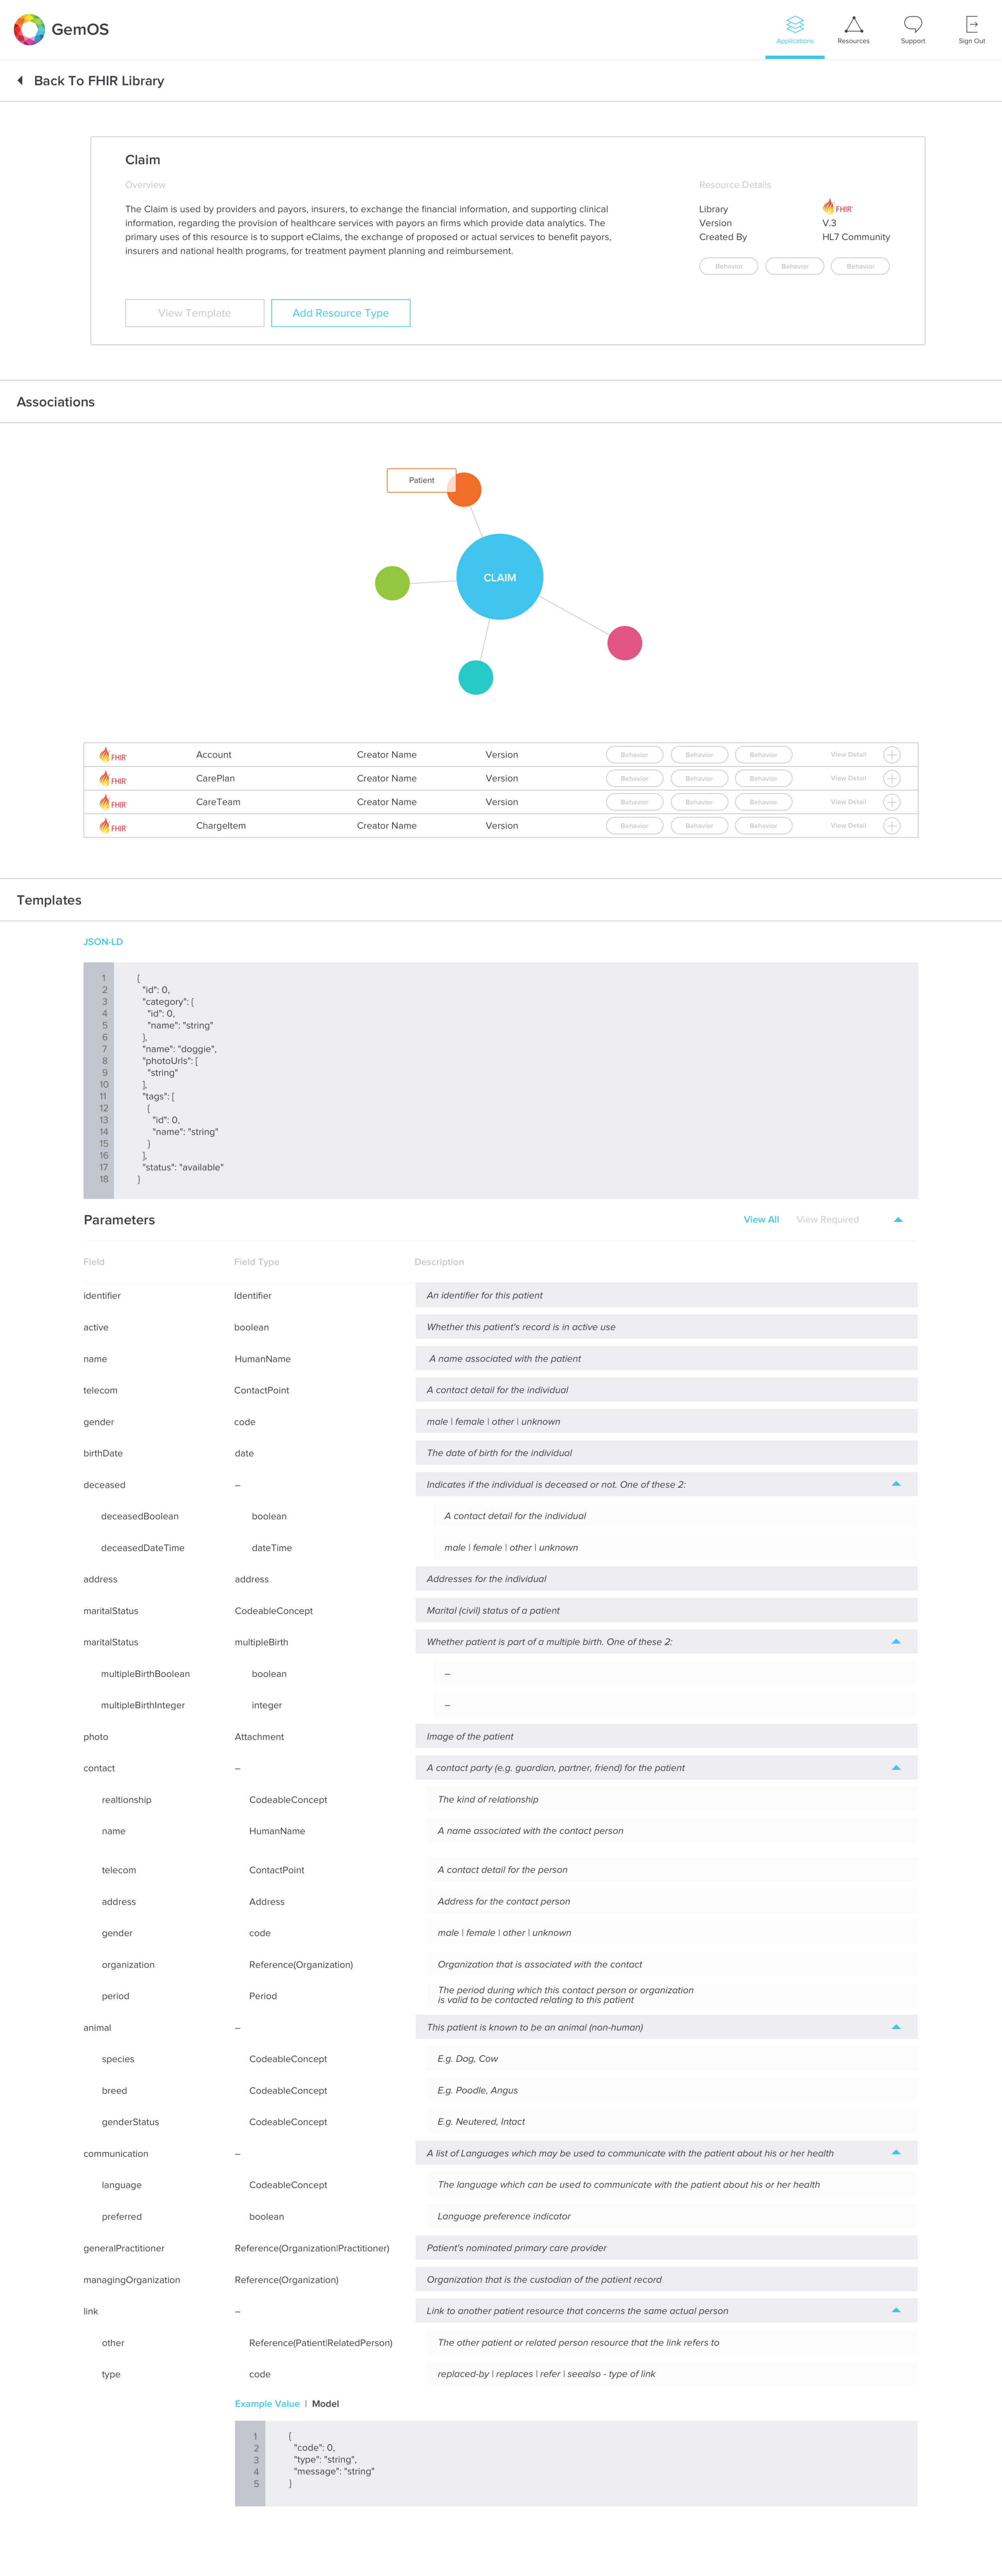
Task: Show View All parameters
Action: 761,1220
